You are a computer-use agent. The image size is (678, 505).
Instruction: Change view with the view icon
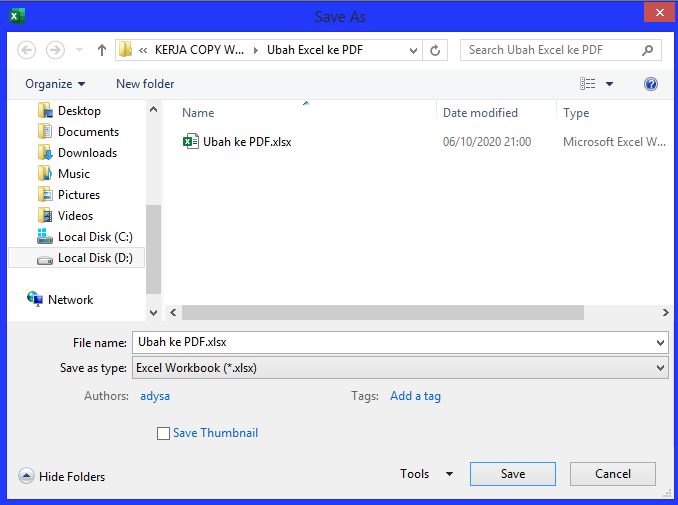click(x=587, y=83)
